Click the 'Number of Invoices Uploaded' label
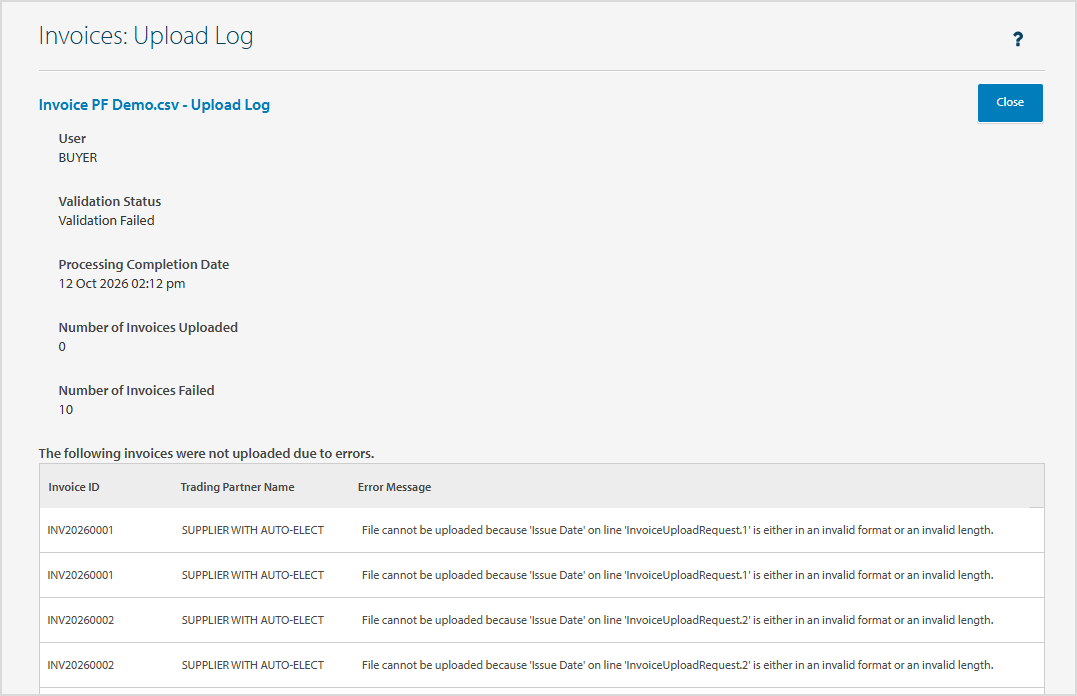The height and width of the screenshot is (696, 1077). 148,328
